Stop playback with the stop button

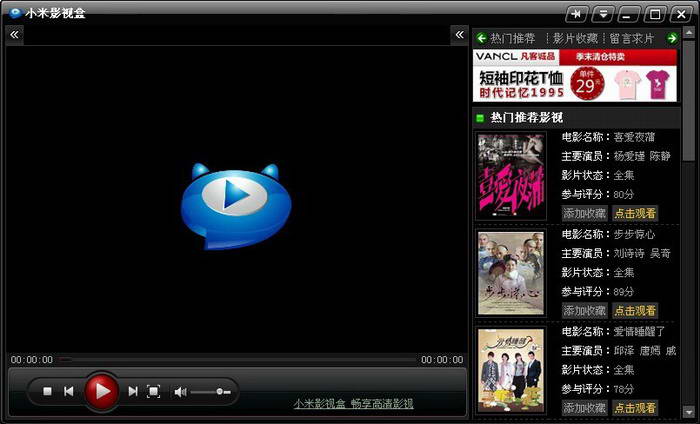(x=47, y=391)
